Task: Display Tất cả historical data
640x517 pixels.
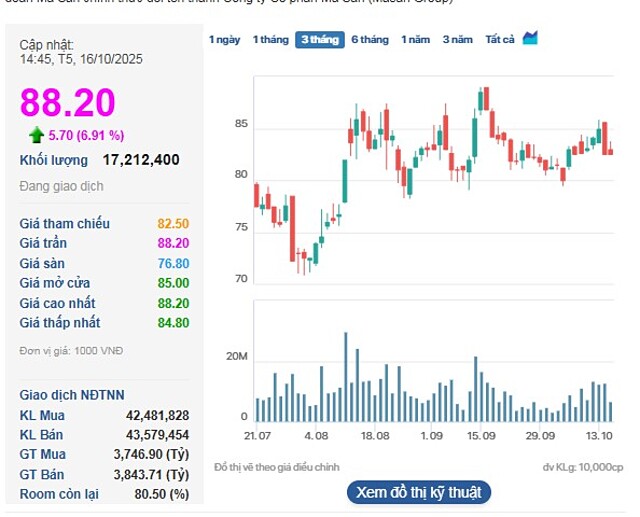Action: (500, 39)
